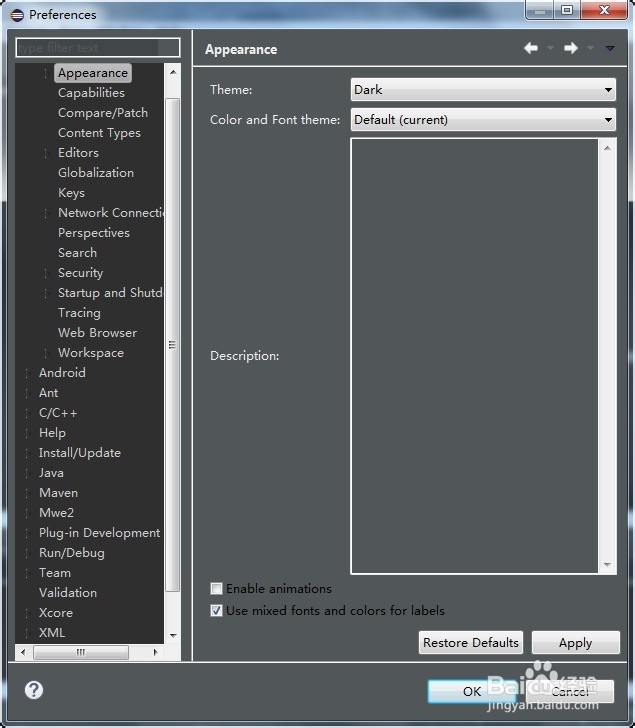Click the Description box scroll up arrow

pyautogui.click(x=607, y=148)
